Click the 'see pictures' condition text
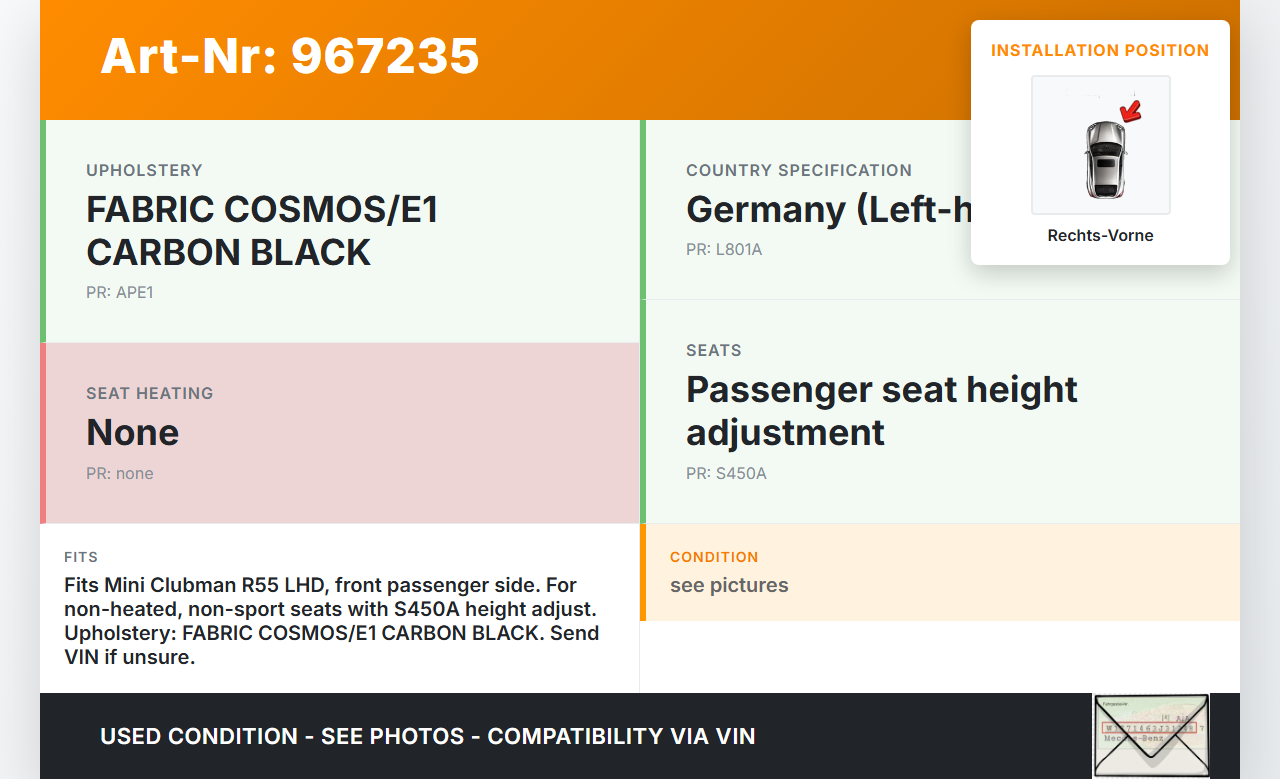The height and width of the screenshot is (779, 1280). 729,585
